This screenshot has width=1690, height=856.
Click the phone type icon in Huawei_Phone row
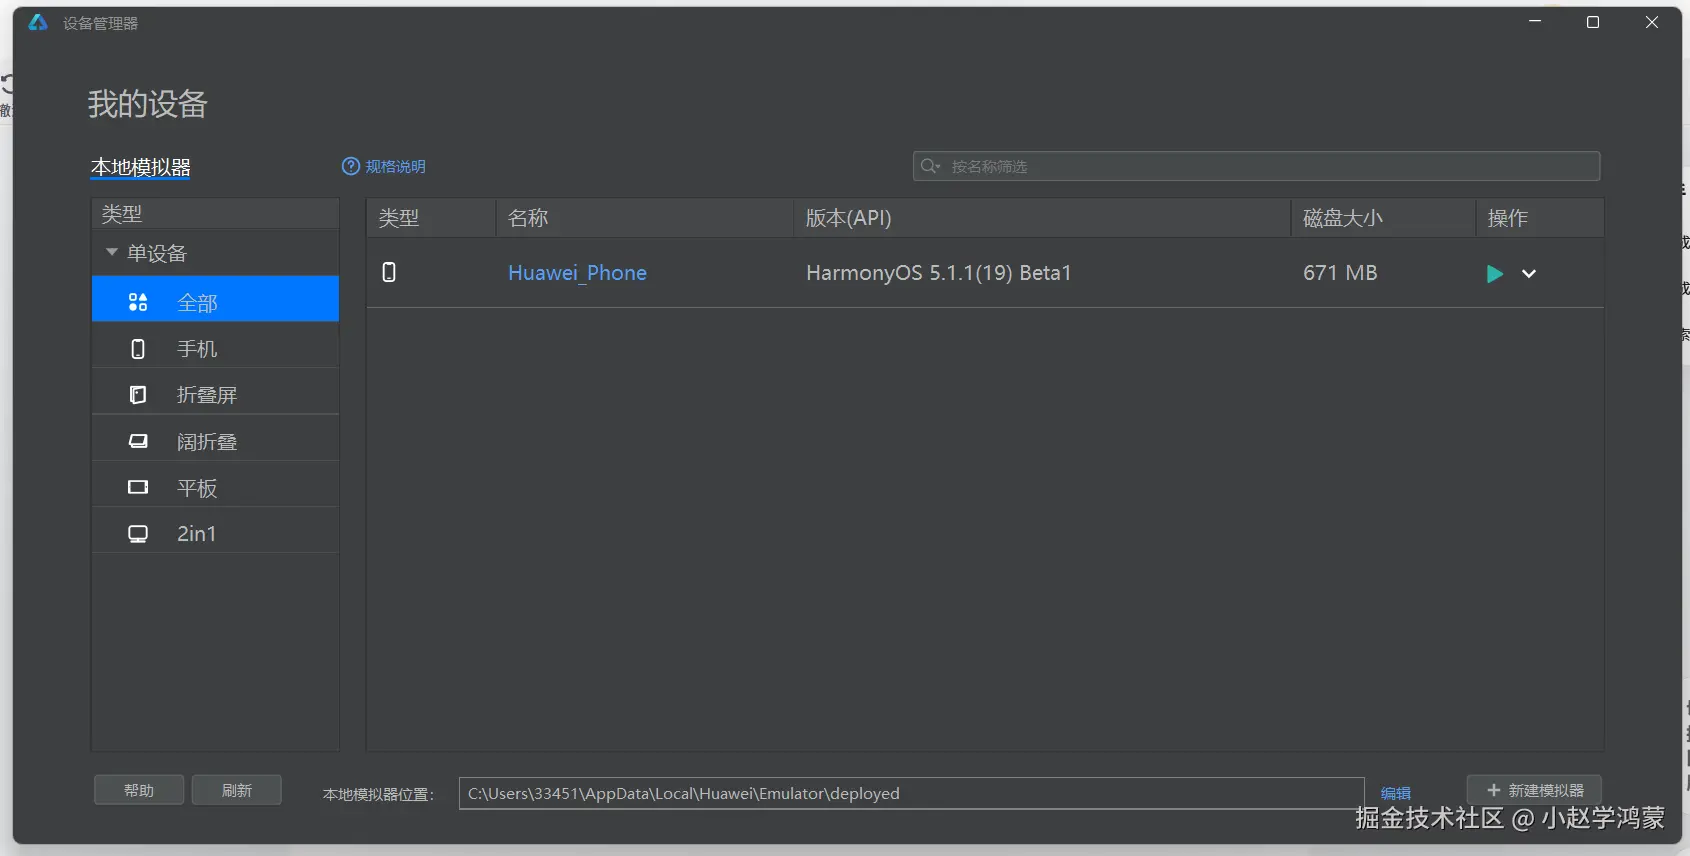389,272
